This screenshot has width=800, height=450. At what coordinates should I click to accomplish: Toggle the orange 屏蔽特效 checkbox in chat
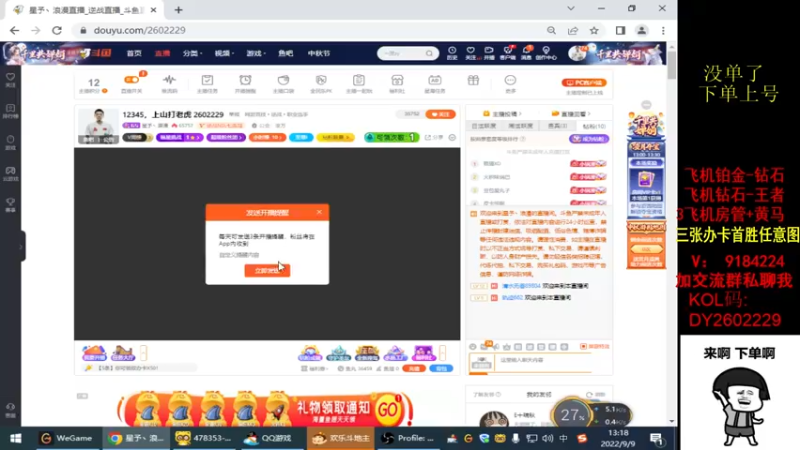[x=583, y=346]
